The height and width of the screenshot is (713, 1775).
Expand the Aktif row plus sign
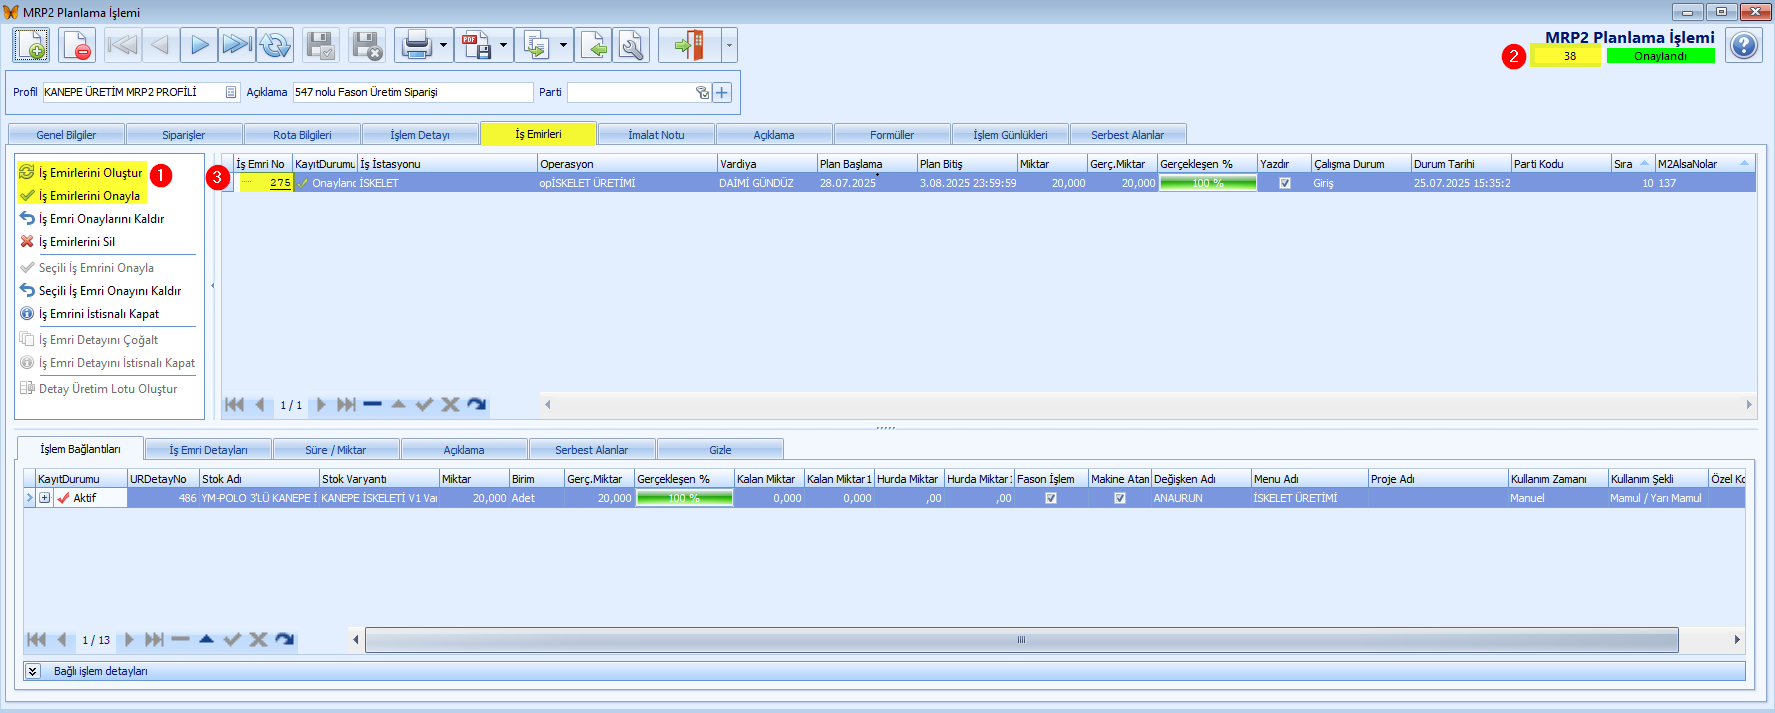pyautogui.click(x=45, y=498)
